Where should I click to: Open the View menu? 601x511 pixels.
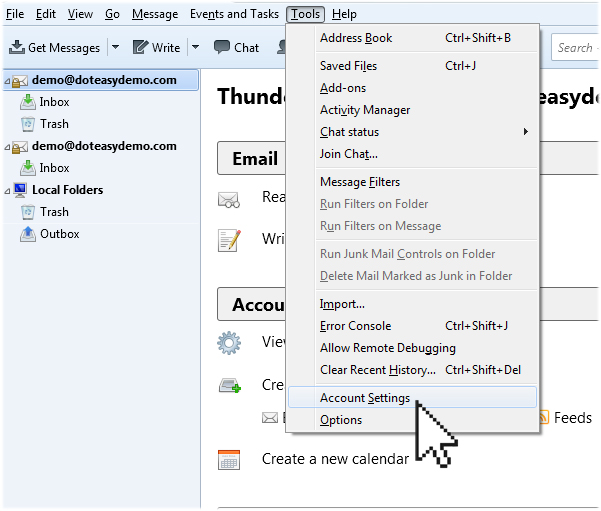(x=80, y=14)
